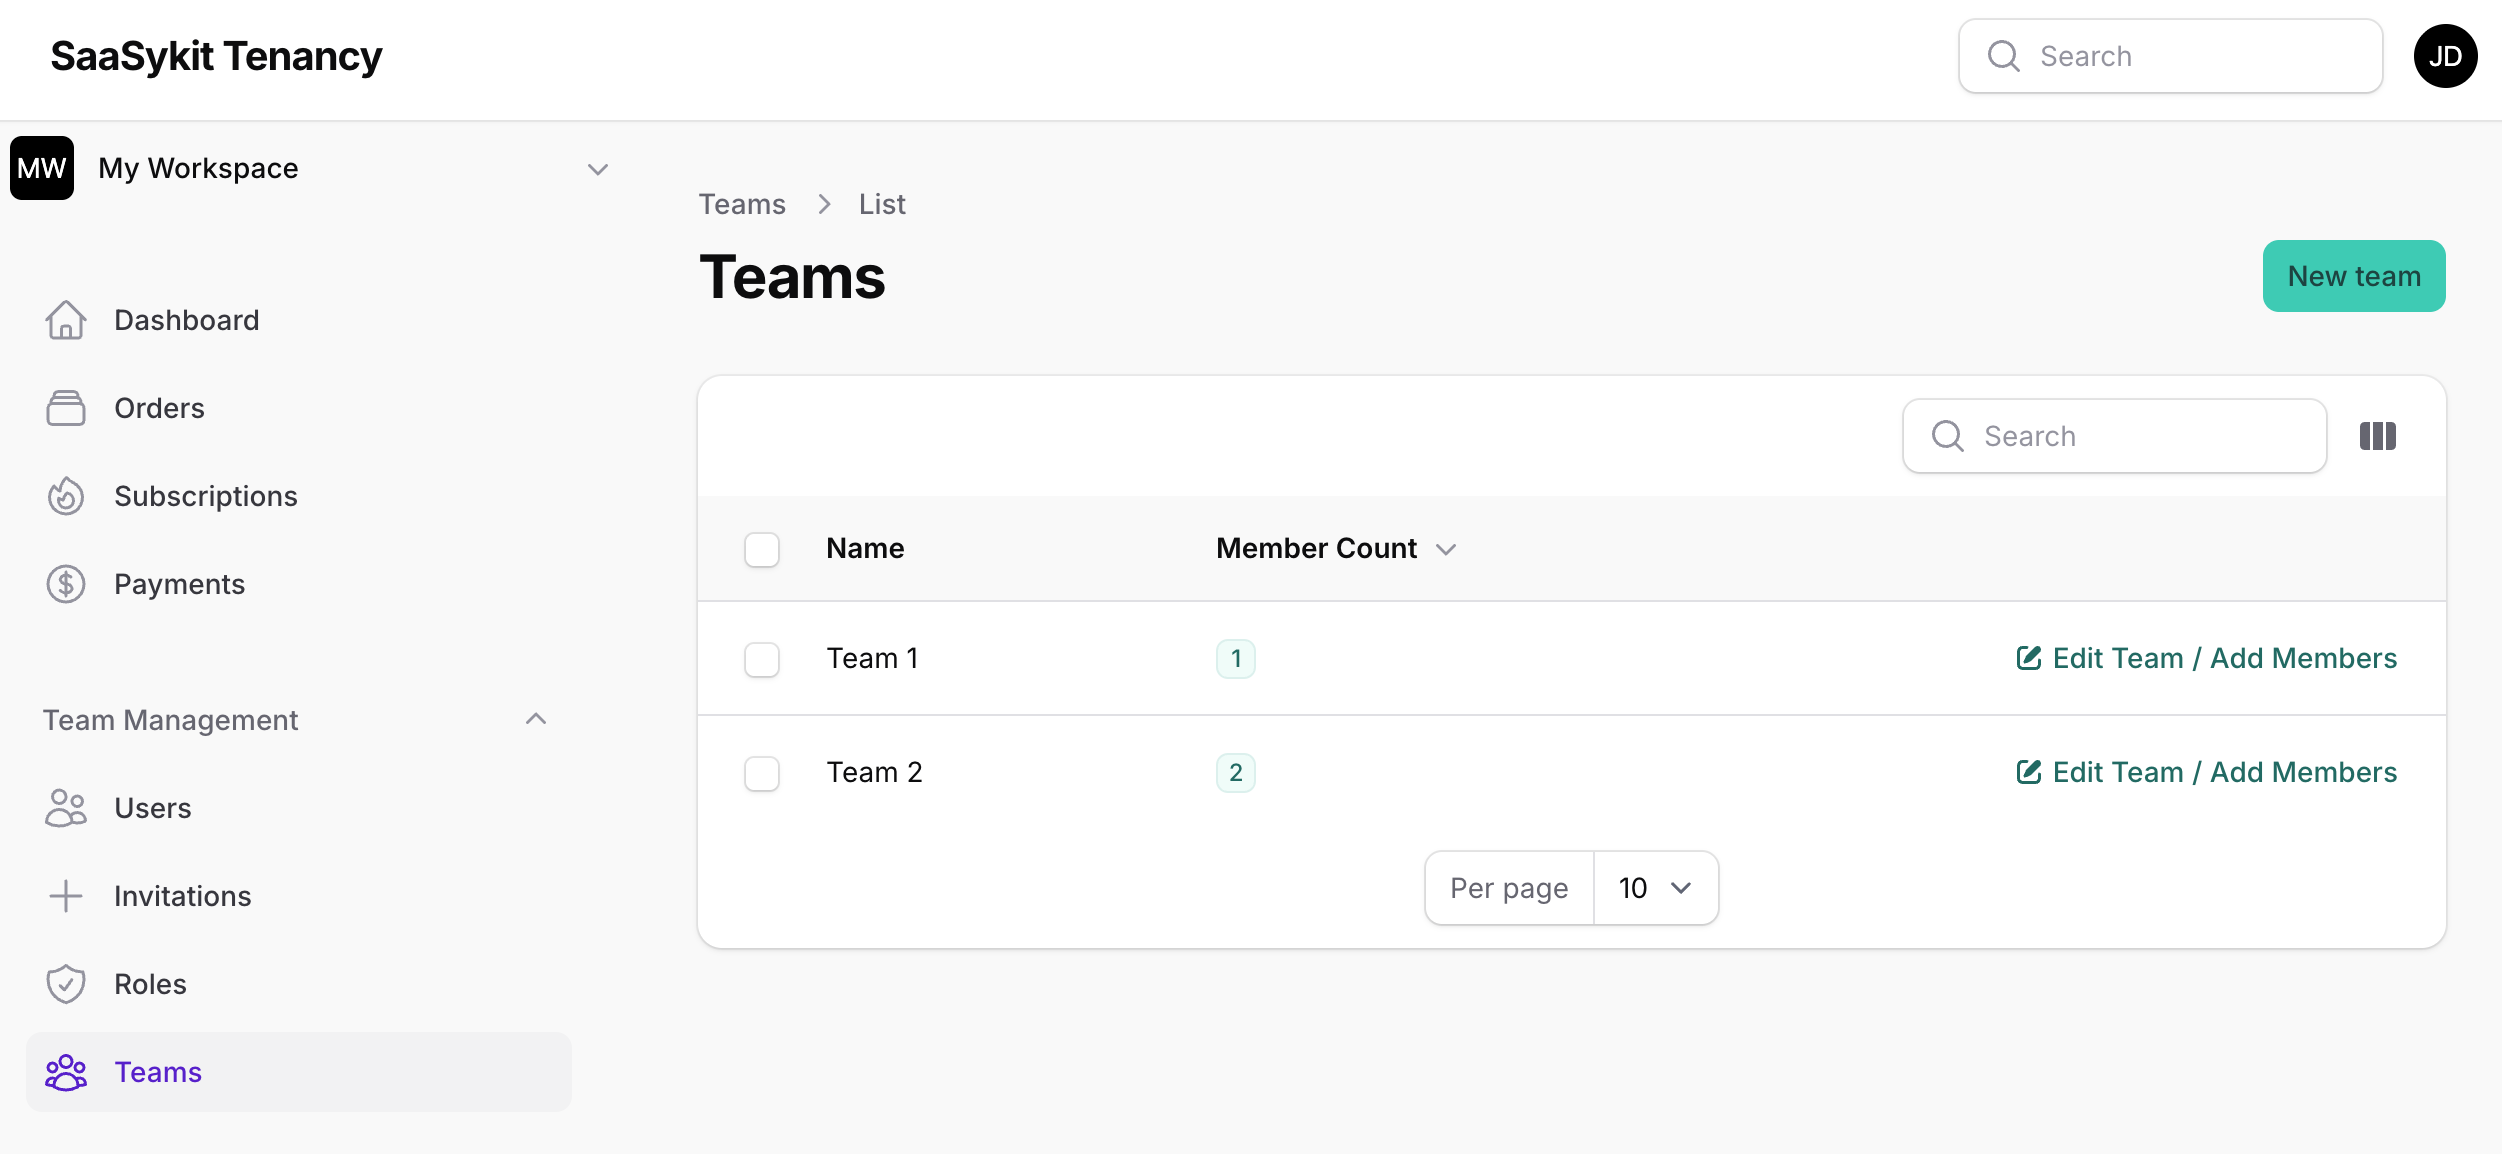This screenshot has height=1154, width=2502.
Task: Select the Team 2 row checkbox
Action: (762, 773)
